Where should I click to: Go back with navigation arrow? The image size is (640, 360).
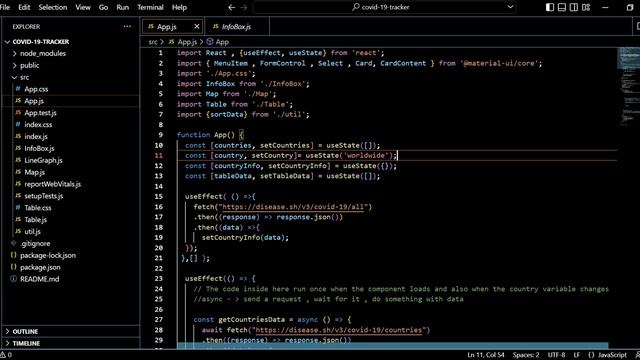coord(231,7)
